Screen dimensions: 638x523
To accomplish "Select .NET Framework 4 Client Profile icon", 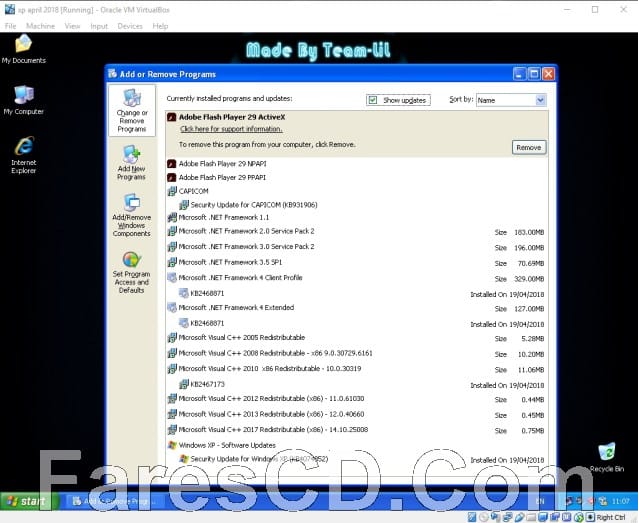I will [172, 278].
